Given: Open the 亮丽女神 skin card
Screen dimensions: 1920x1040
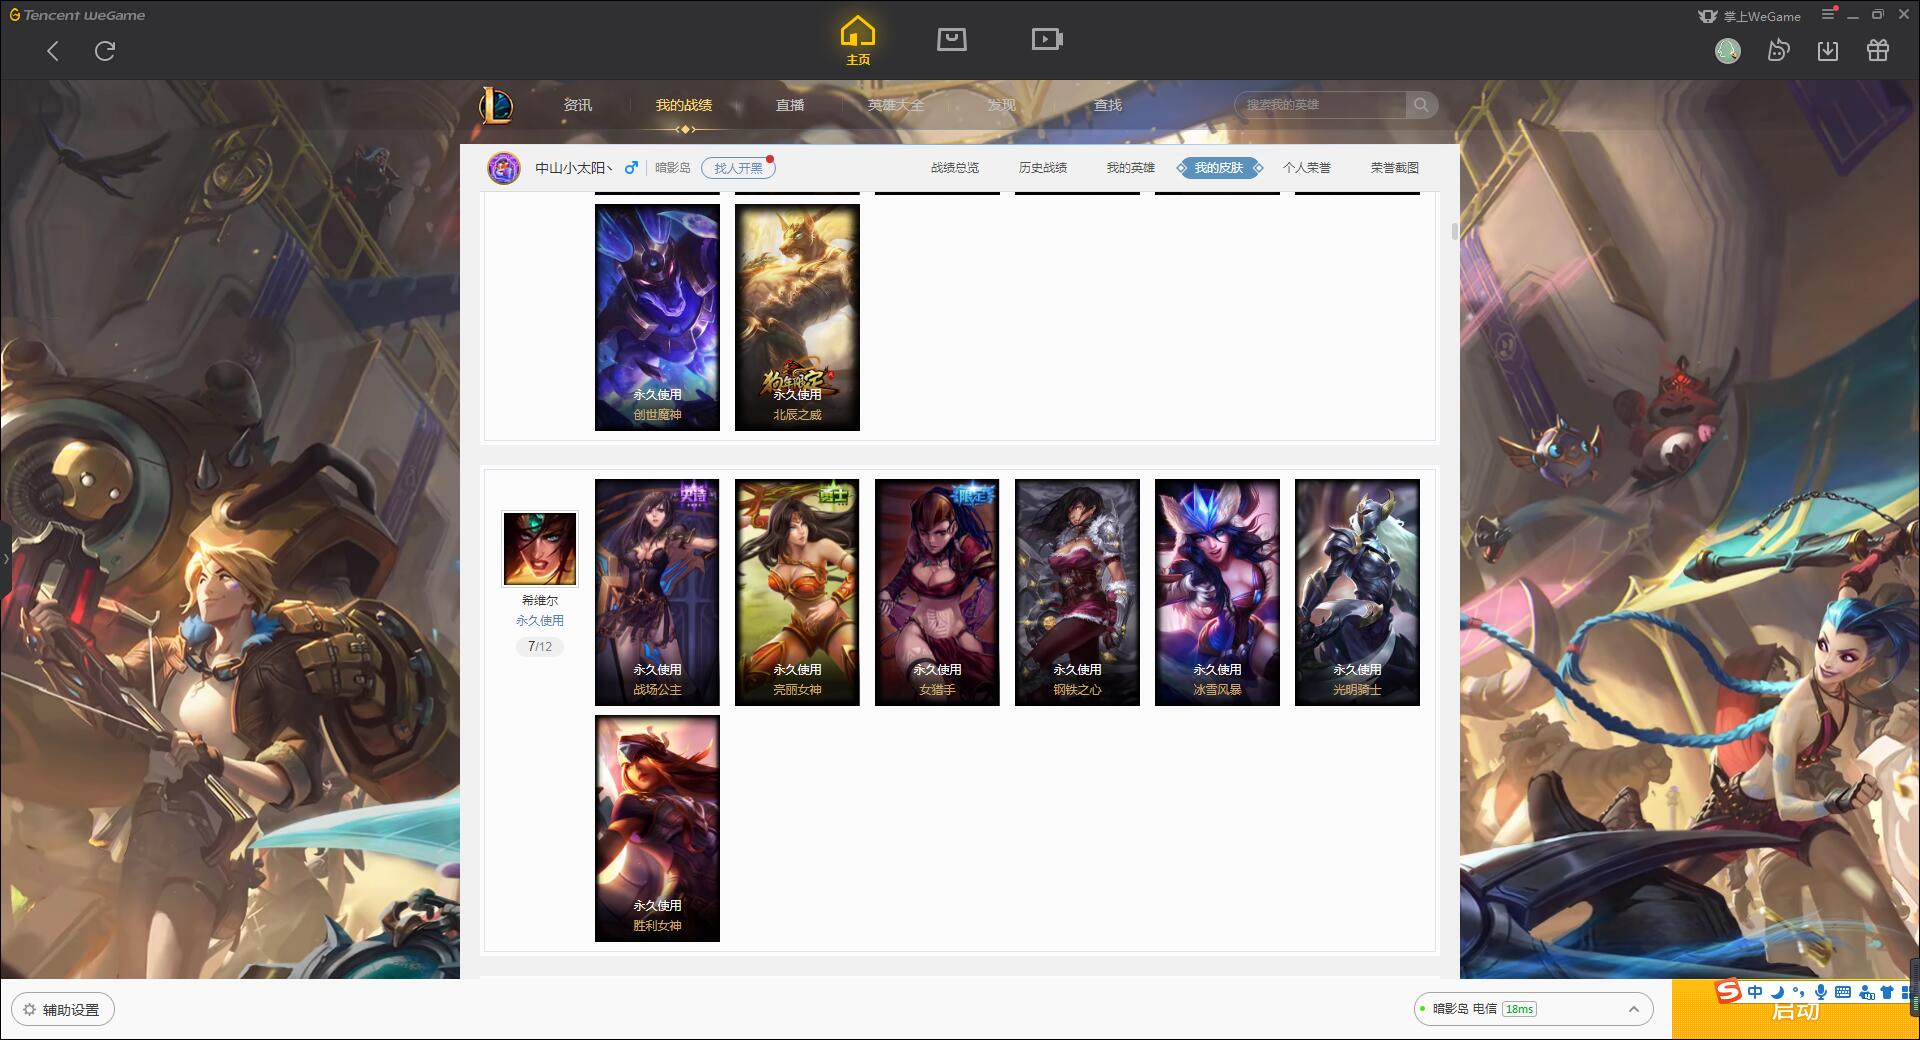Looking at the screenshot, I should pyautogui.click(x=797, y=592).
